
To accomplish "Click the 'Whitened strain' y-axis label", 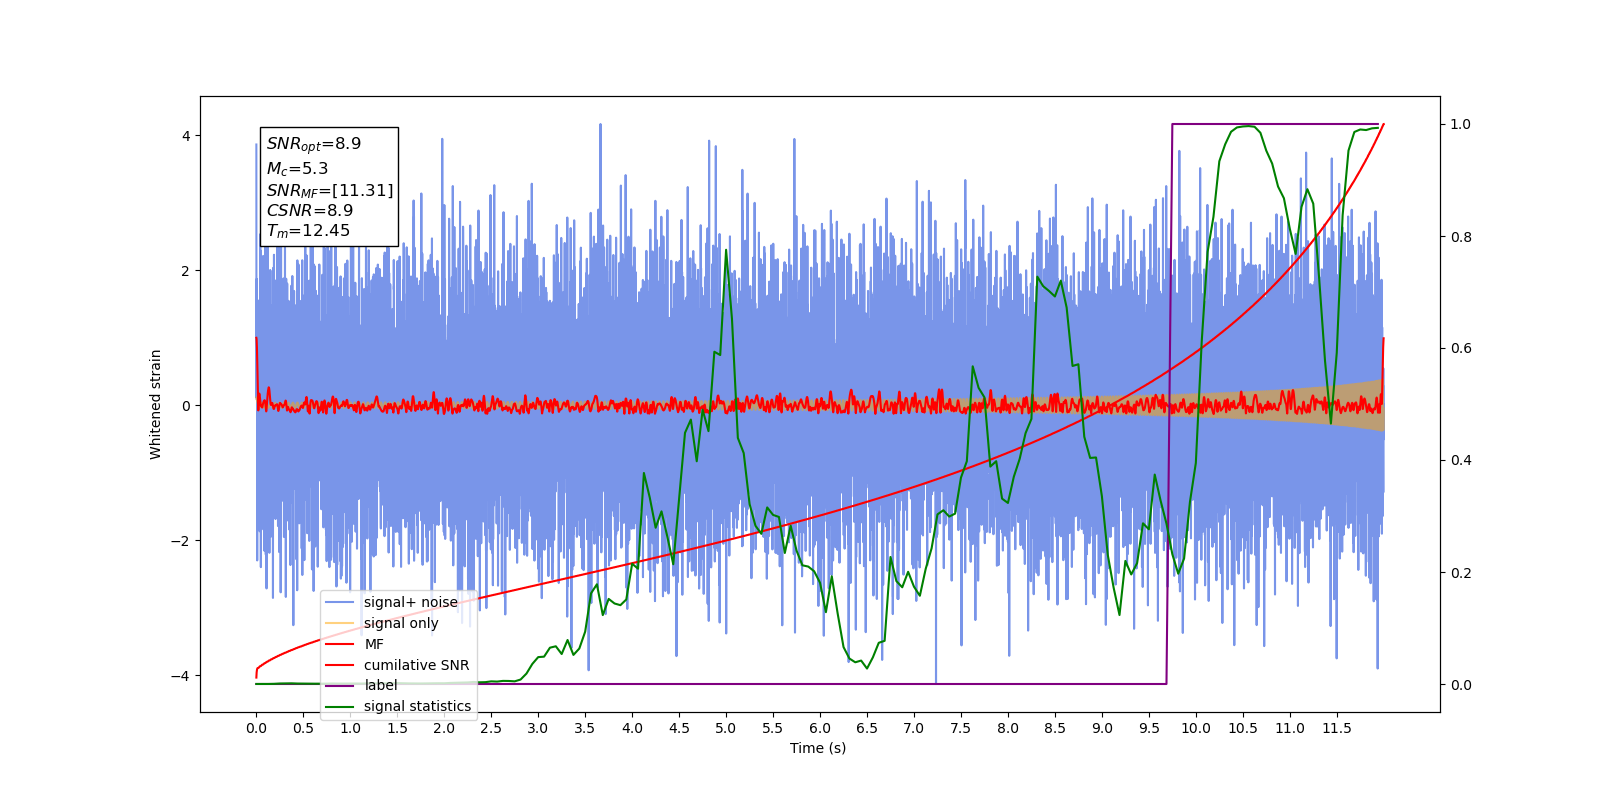I will (x=155, y=404).
